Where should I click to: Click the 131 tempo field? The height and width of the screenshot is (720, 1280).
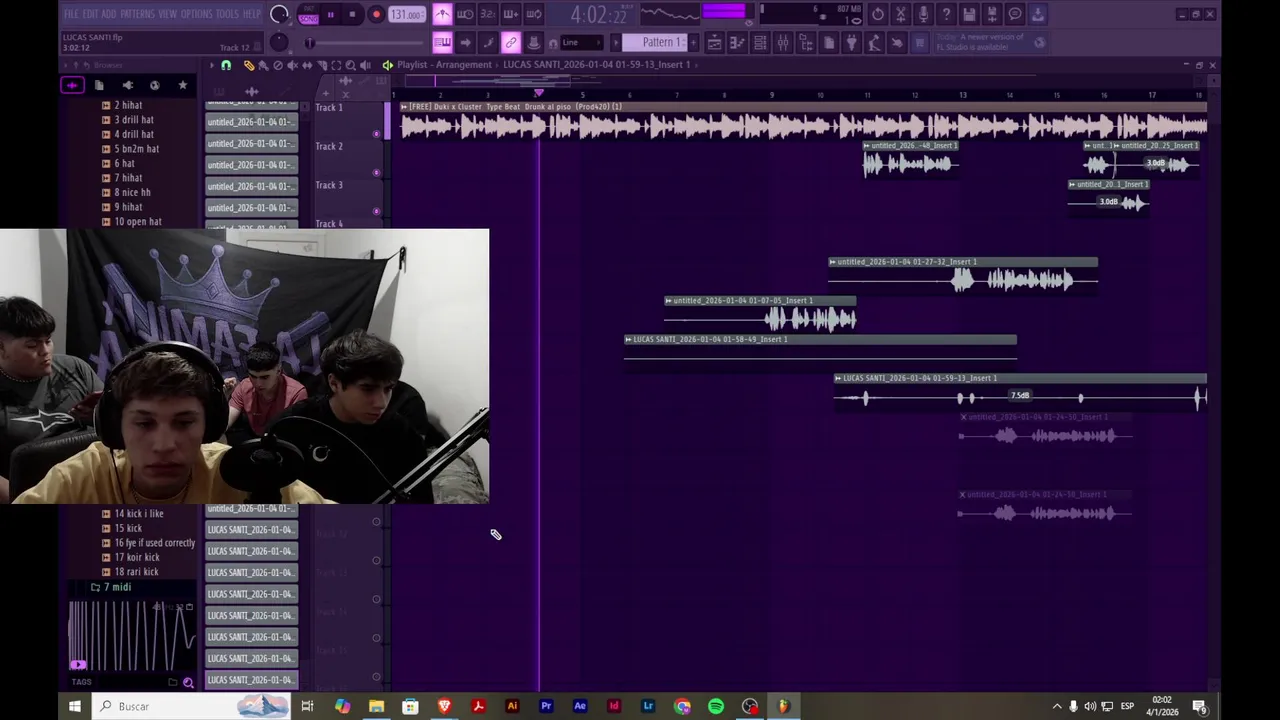406,14
